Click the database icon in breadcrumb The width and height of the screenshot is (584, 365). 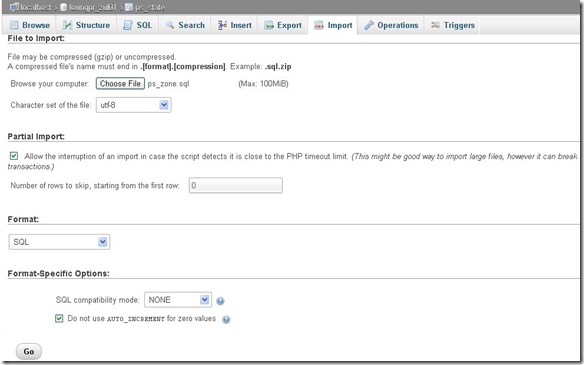64,7
